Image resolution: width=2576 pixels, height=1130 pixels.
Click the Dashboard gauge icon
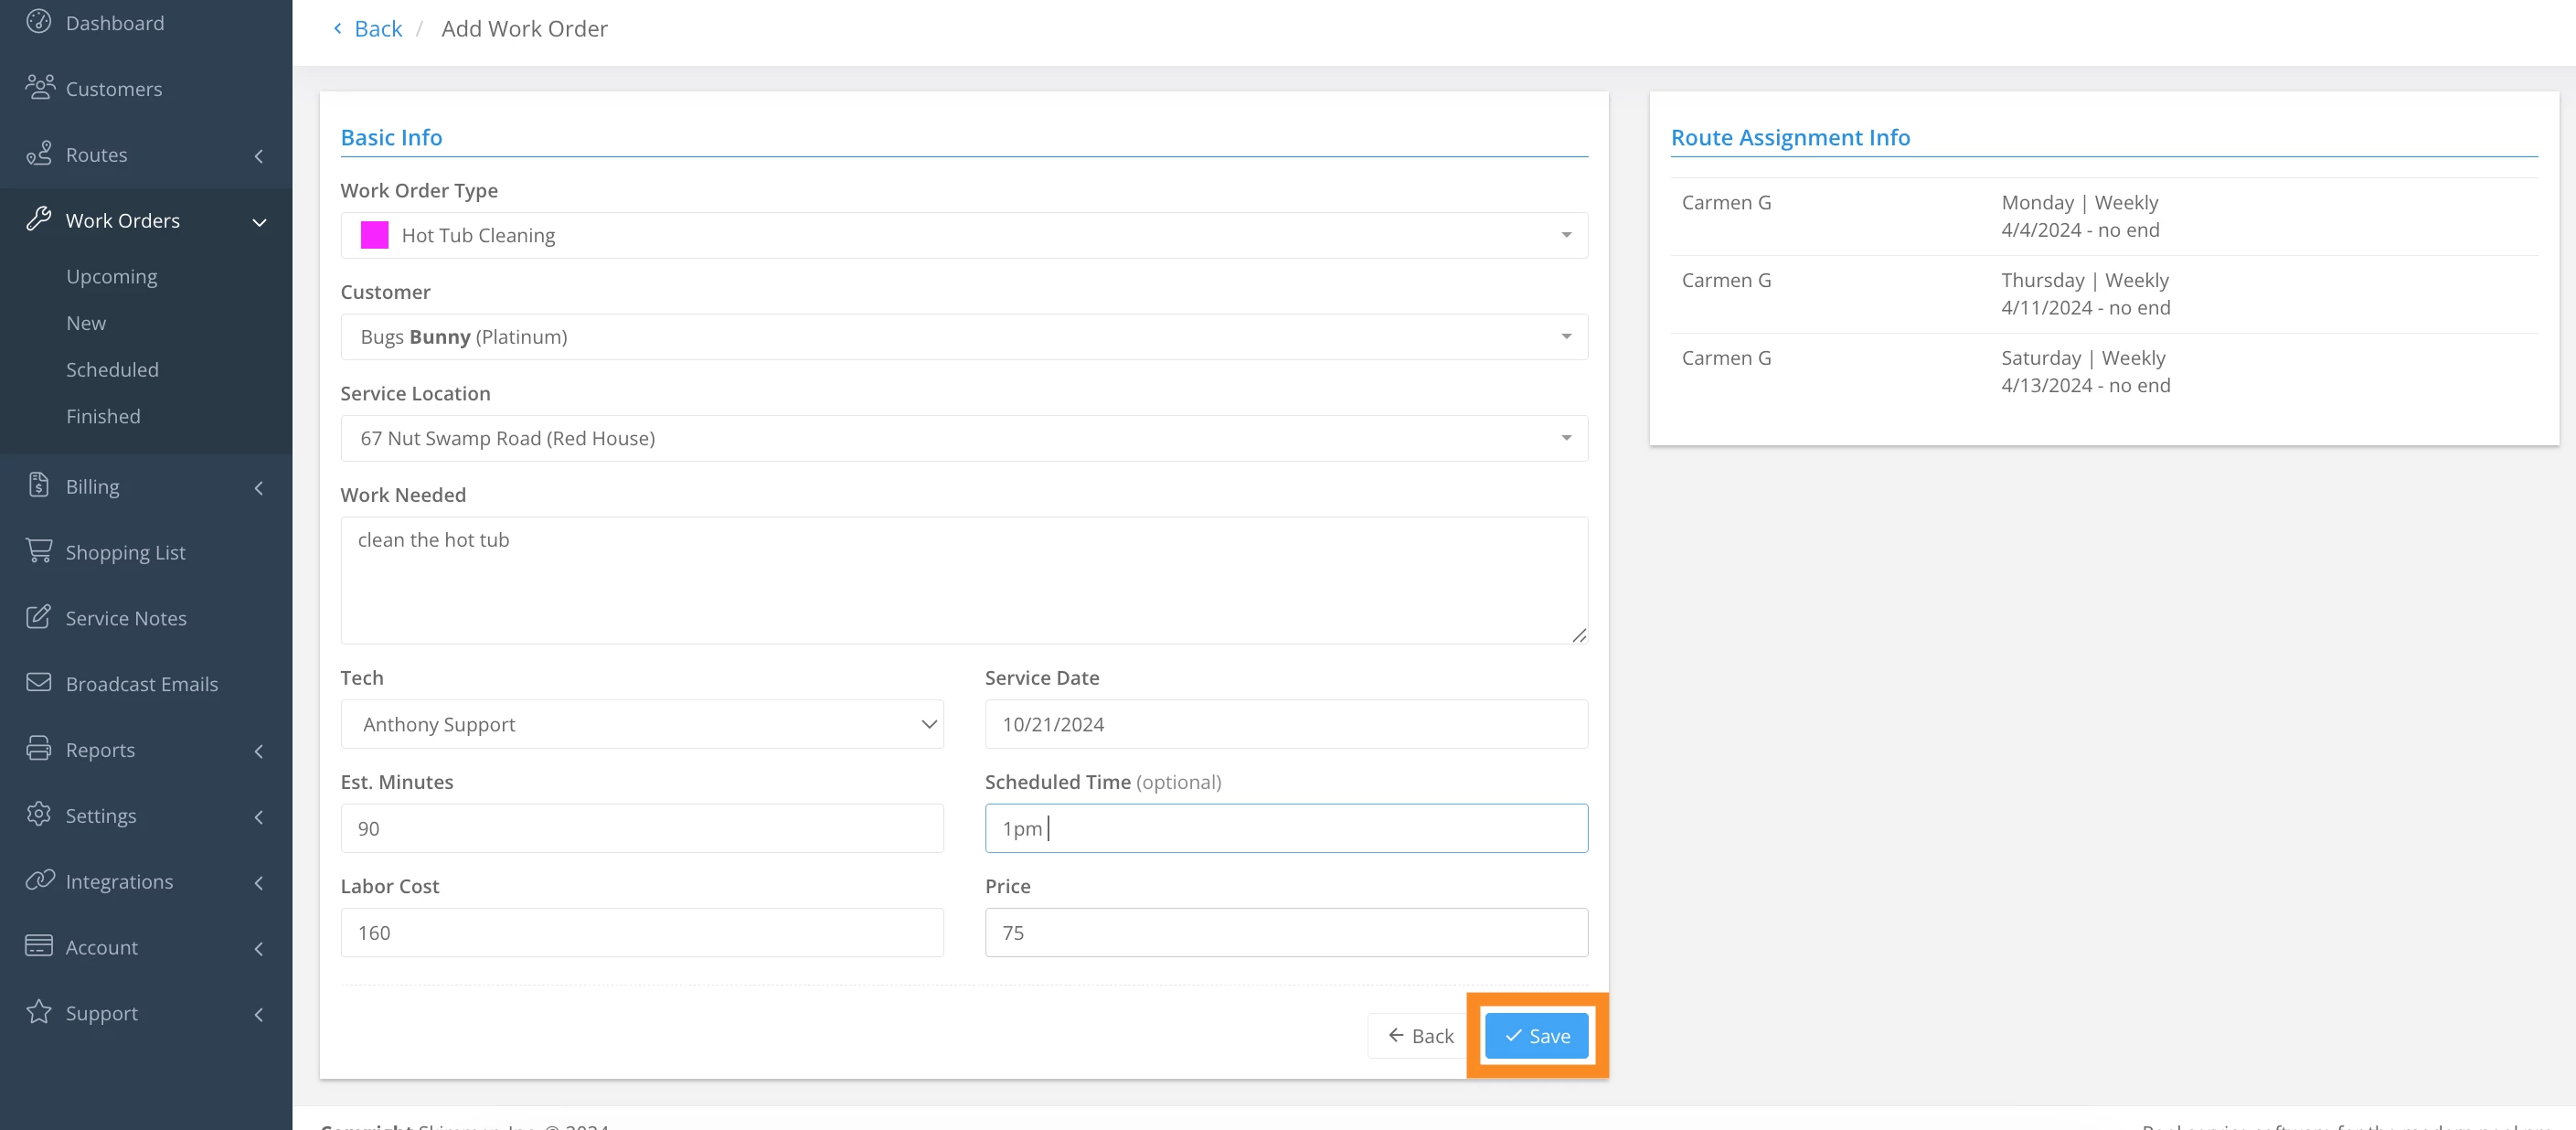[x=38, y=21]
